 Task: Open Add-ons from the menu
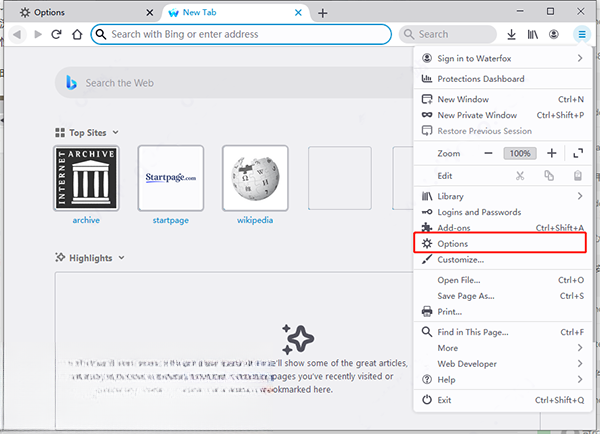coord(502,228)
